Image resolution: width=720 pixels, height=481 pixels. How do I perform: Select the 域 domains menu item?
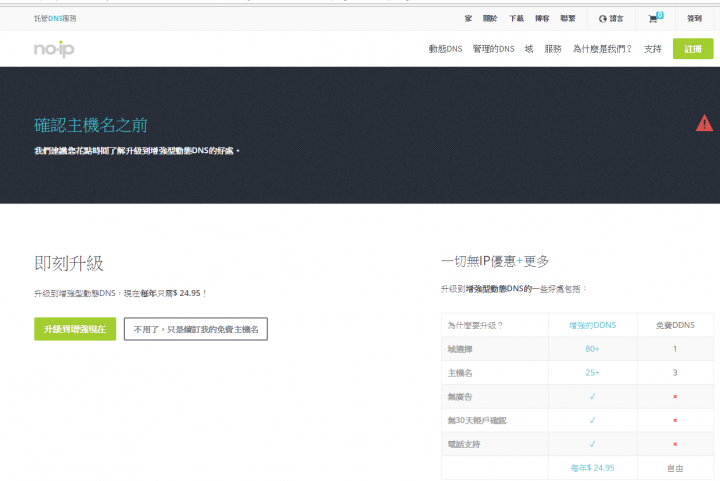pos(529,49)
